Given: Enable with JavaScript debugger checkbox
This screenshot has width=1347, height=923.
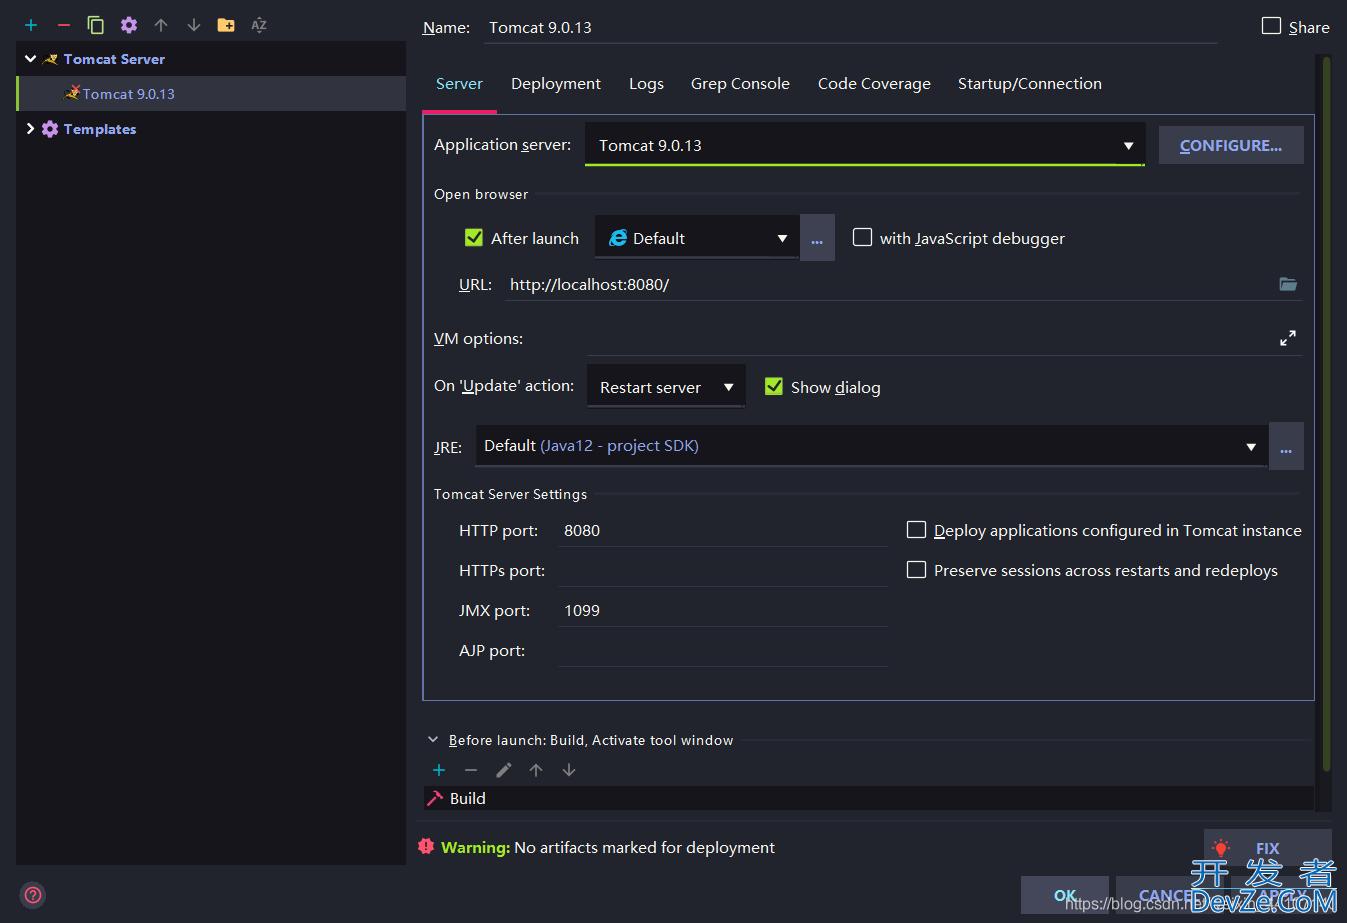Looking at the screenshot, I should 862,238.
